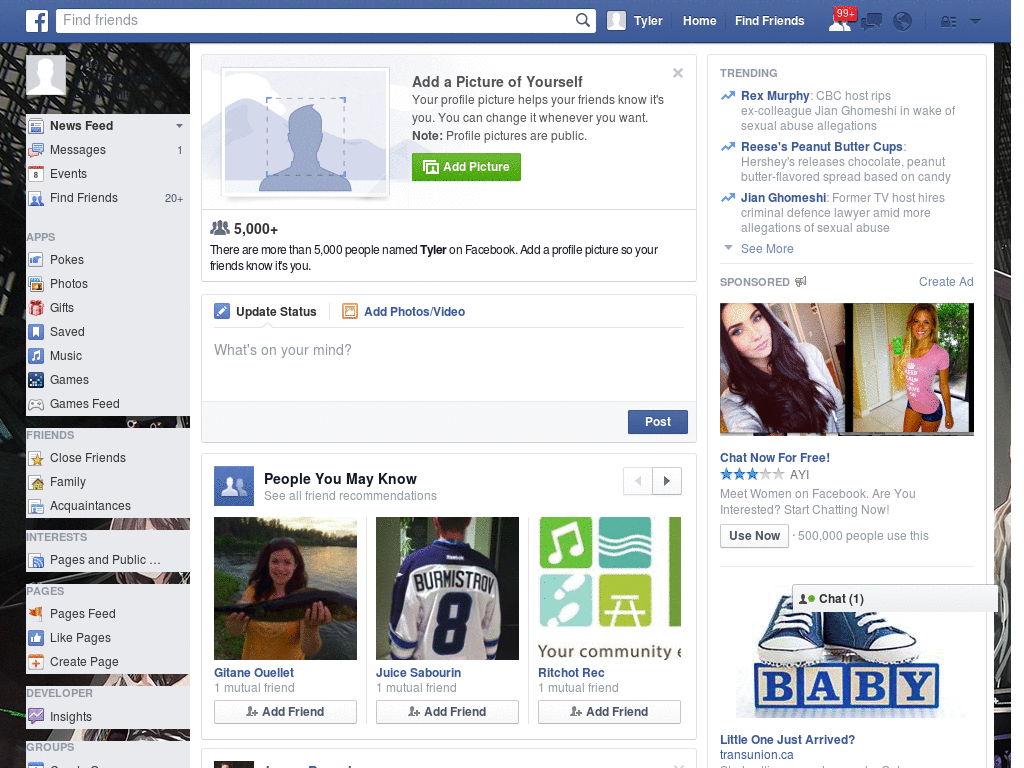
Task: Add Juice Sabourin as a friend
Action: point(447,712)
